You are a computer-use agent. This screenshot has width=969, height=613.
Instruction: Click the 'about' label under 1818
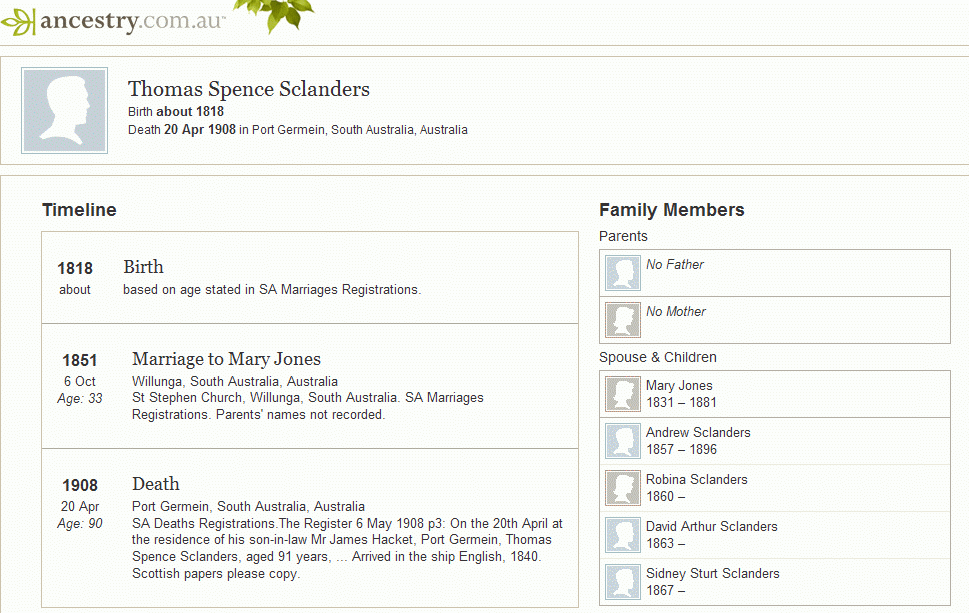click(x=75, y=289)
